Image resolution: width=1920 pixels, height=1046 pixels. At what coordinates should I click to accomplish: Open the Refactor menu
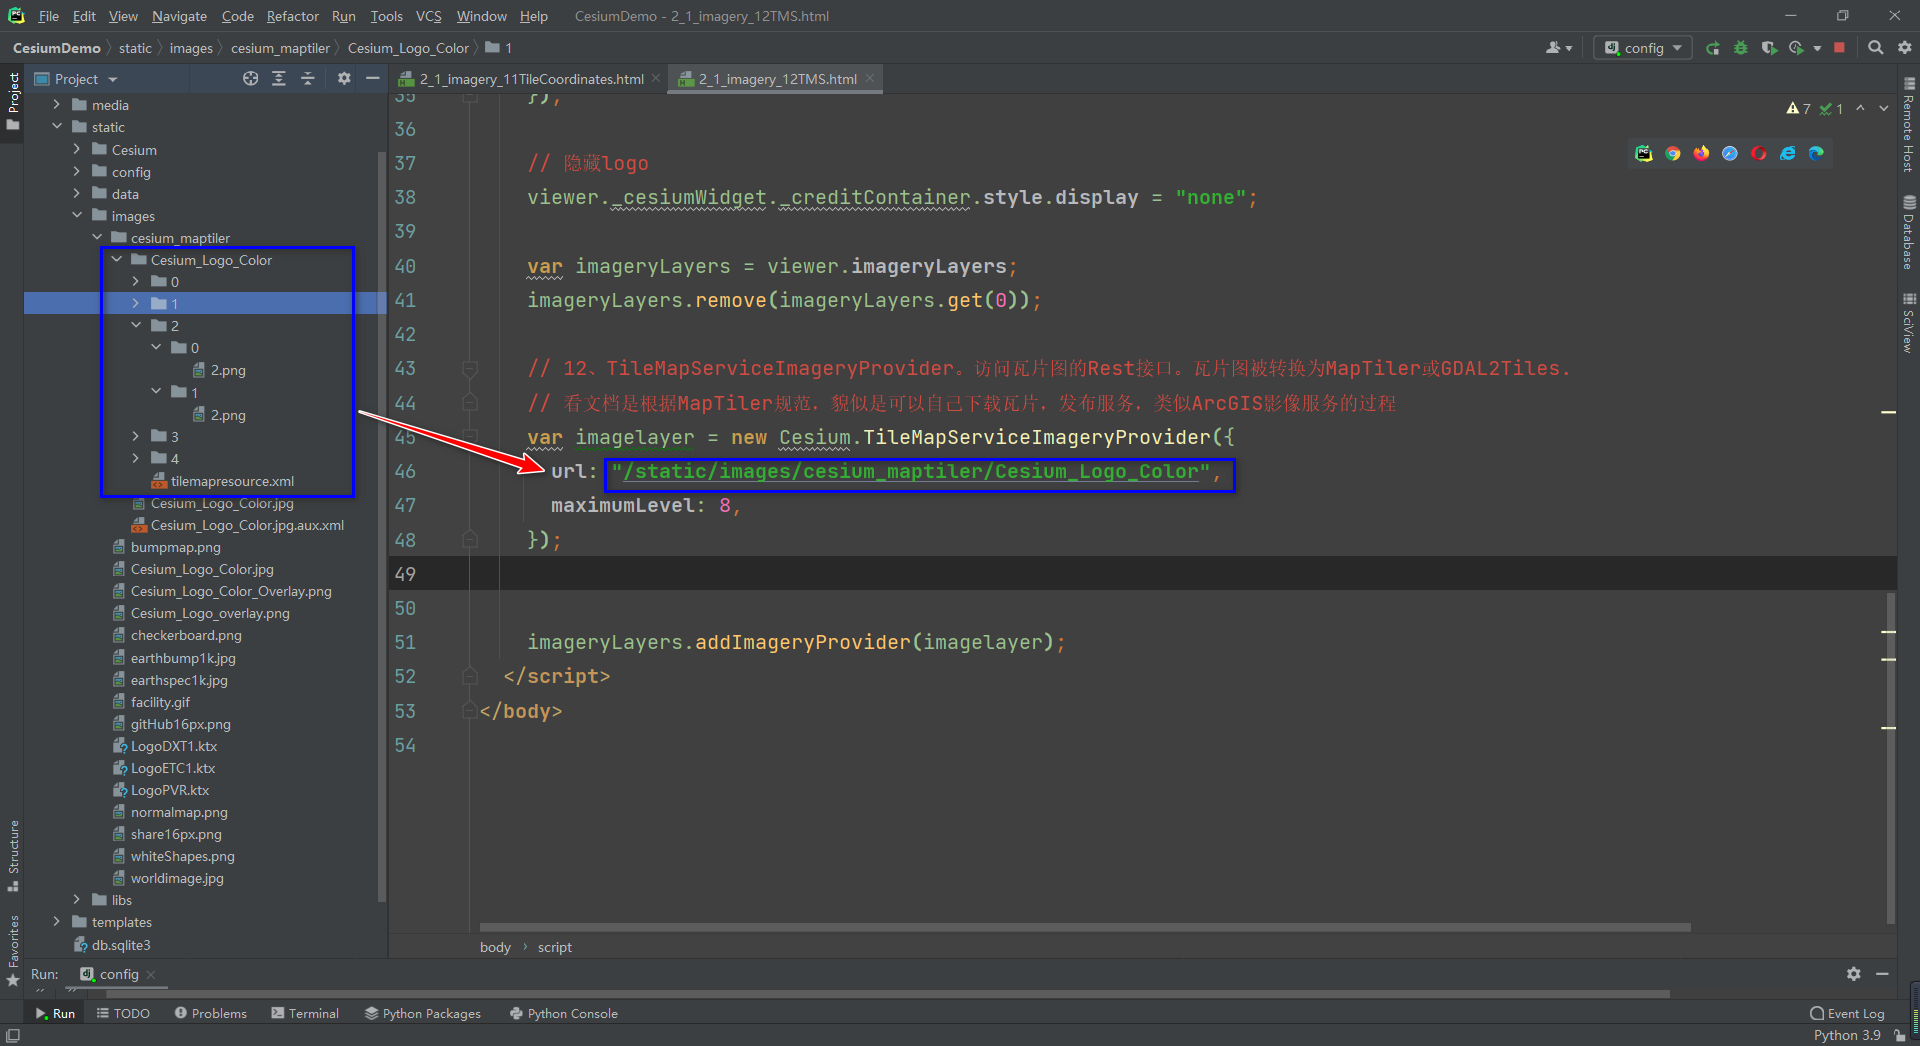(x=292, y=16)
